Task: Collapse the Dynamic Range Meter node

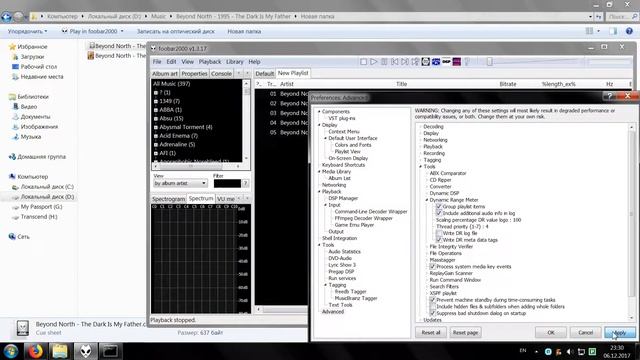Action: tap(427, 200)
